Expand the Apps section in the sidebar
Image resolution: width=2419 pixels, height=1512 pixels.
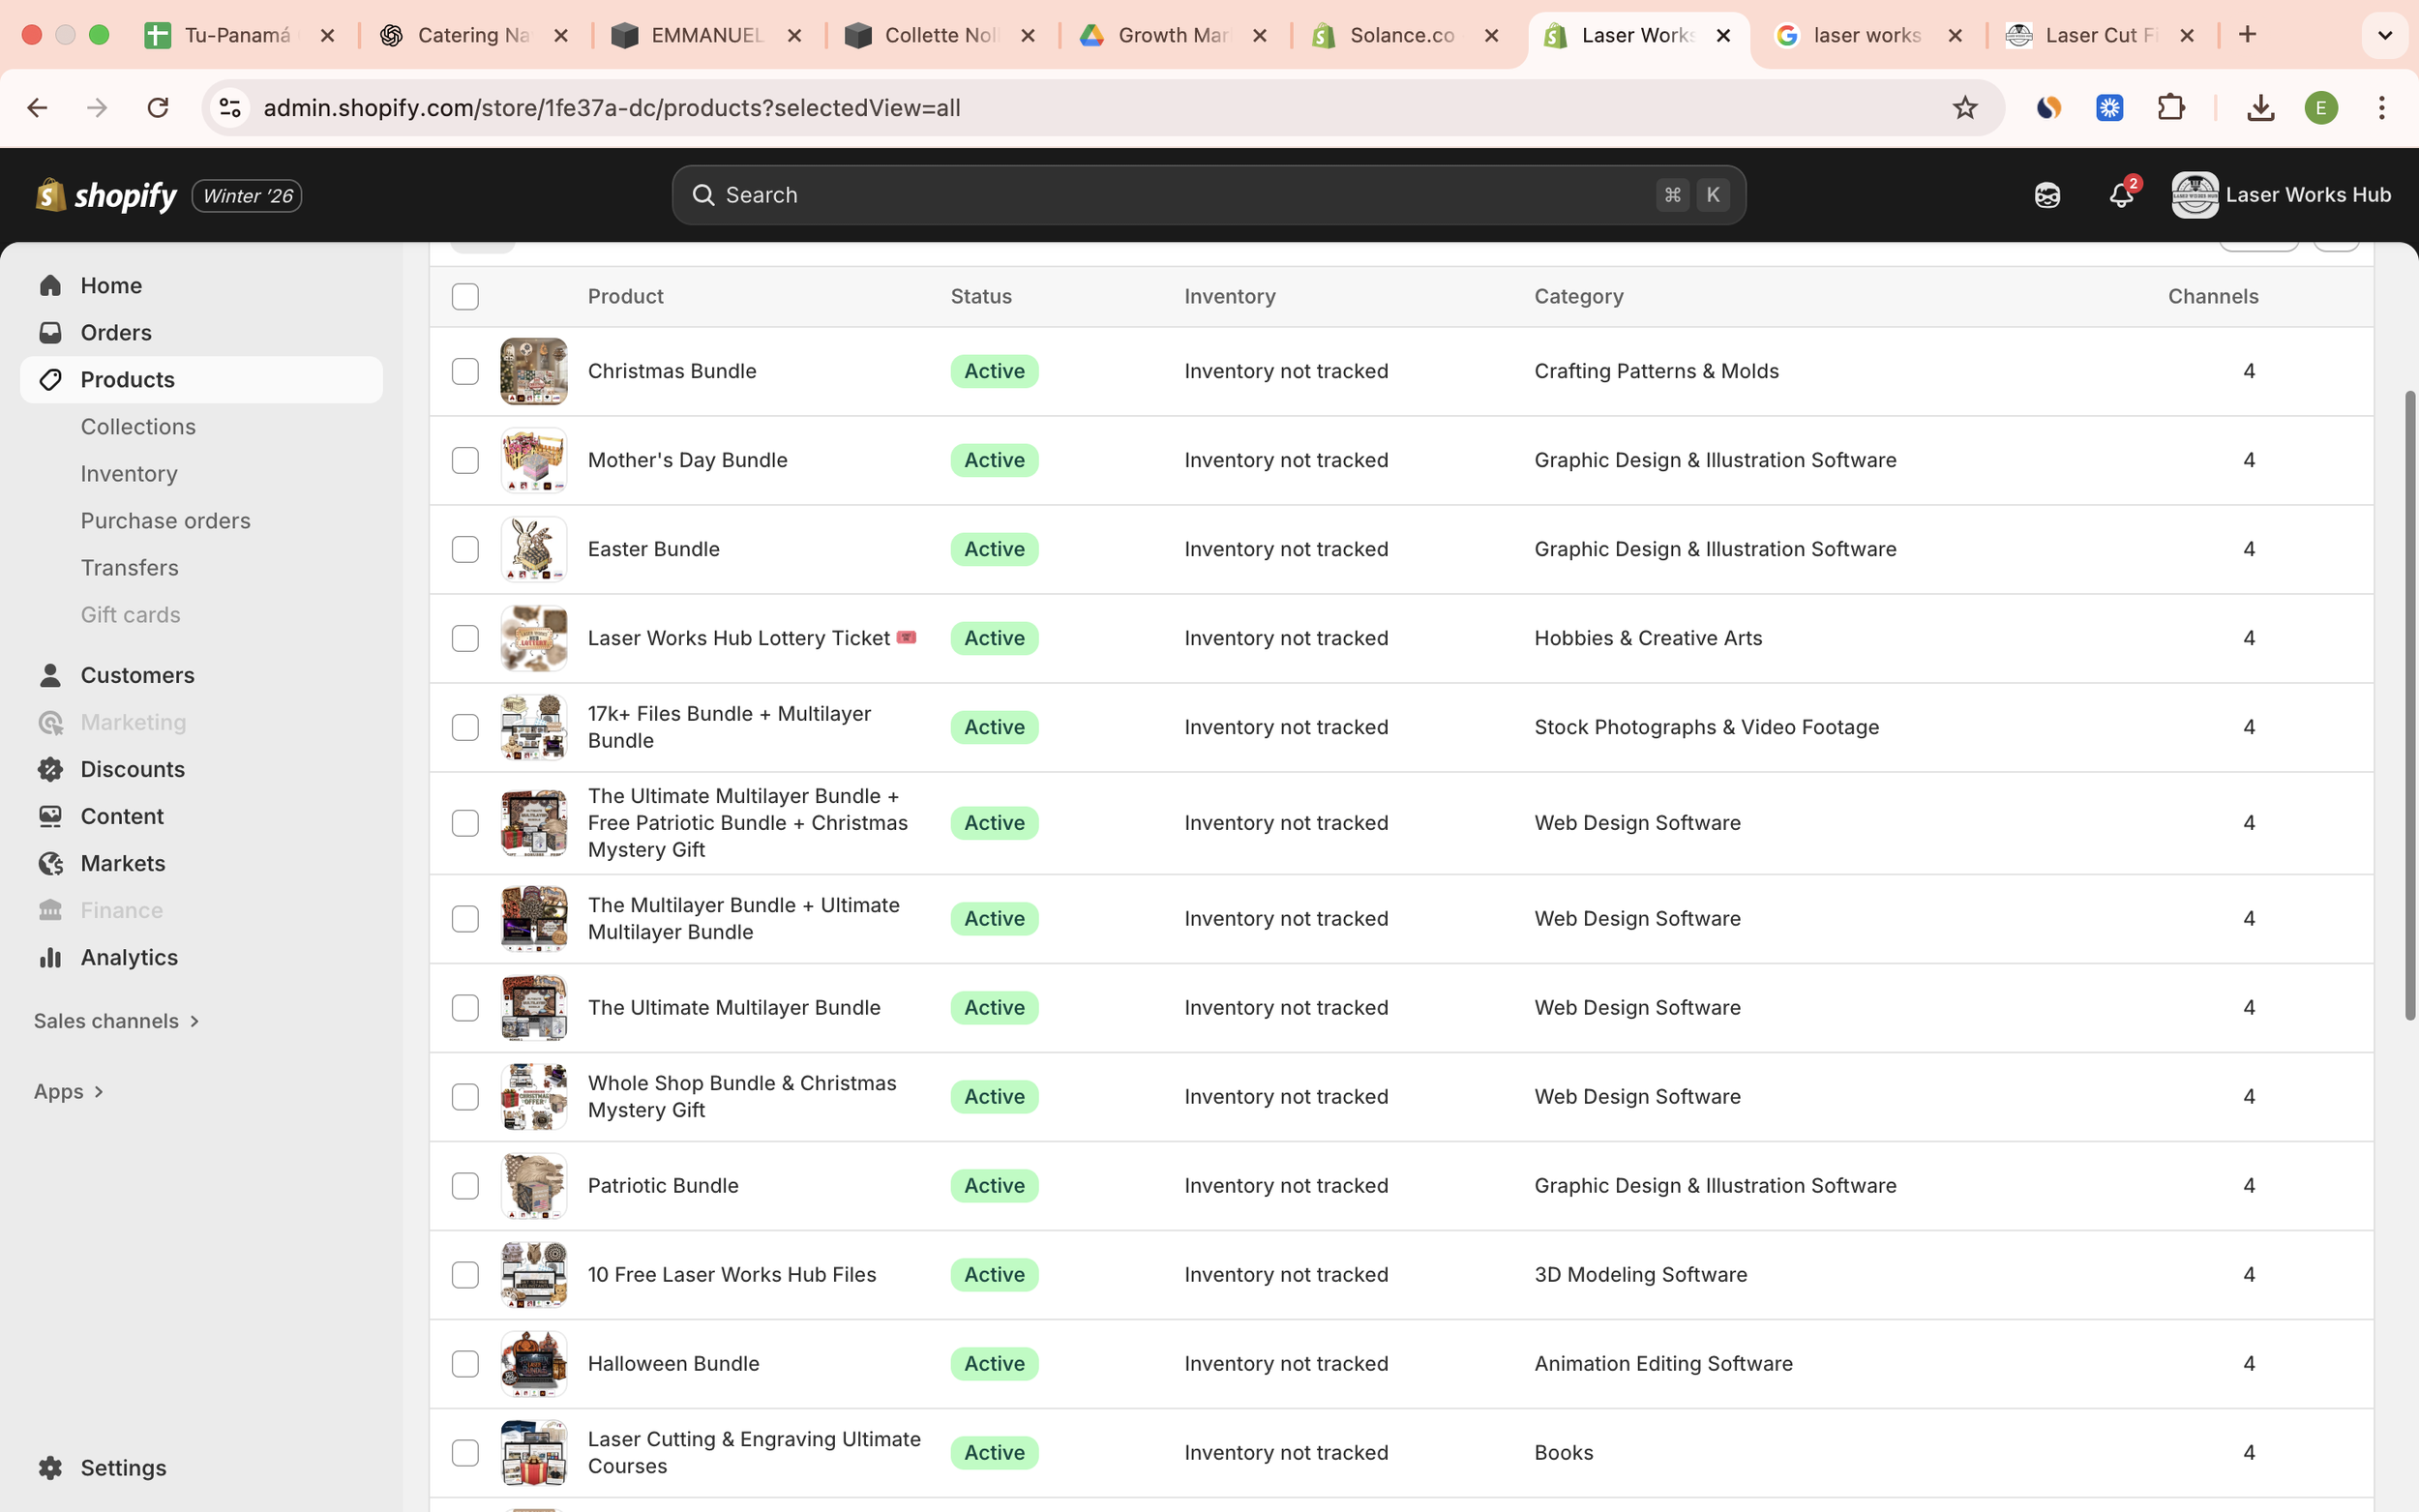[x=68, y=1091]
